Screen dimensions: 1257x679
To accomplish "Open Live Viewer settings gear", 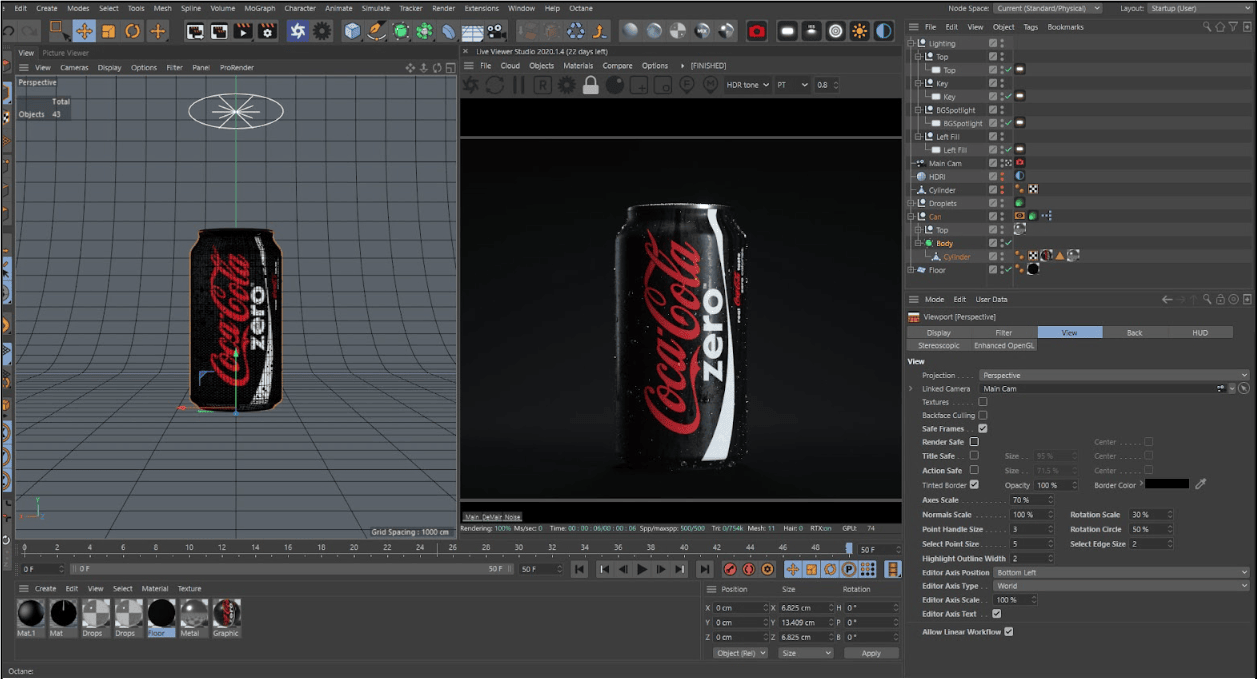I will (566, 85).
